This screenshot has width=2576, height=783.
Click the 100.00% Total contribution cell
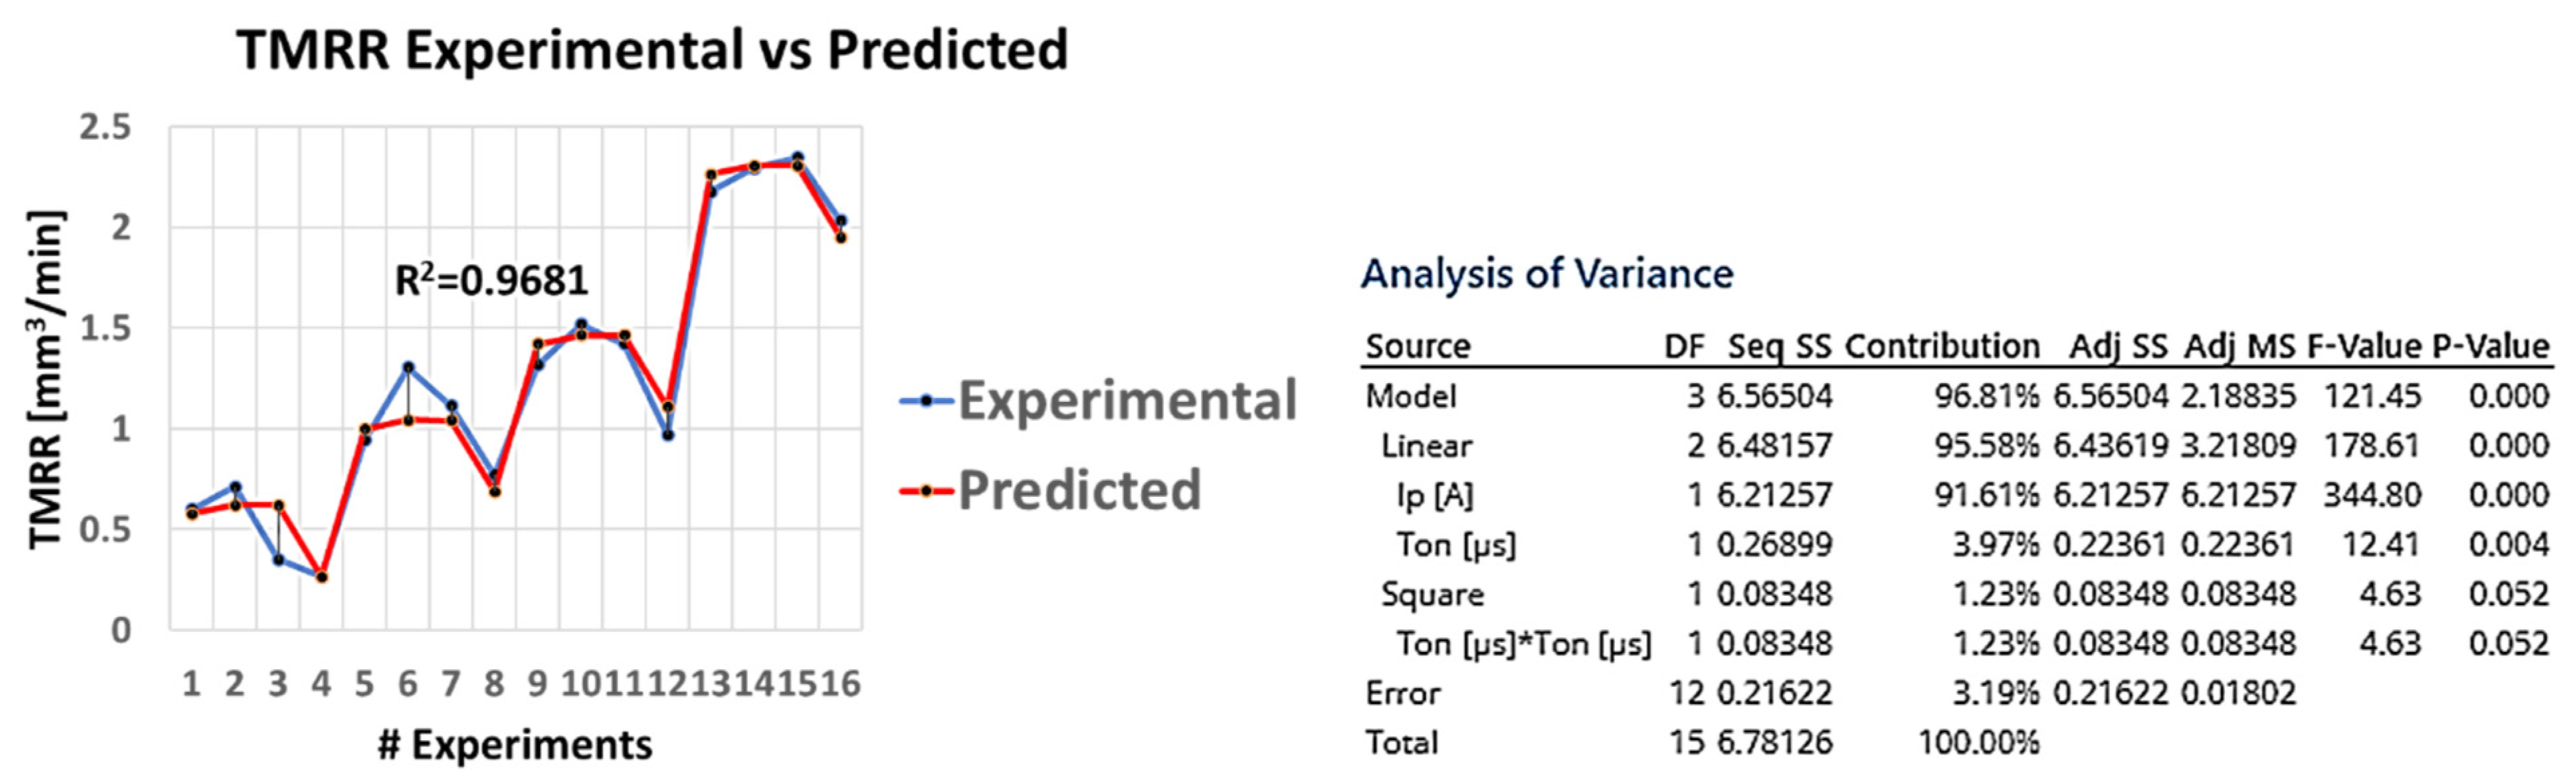coord(1978,743)
